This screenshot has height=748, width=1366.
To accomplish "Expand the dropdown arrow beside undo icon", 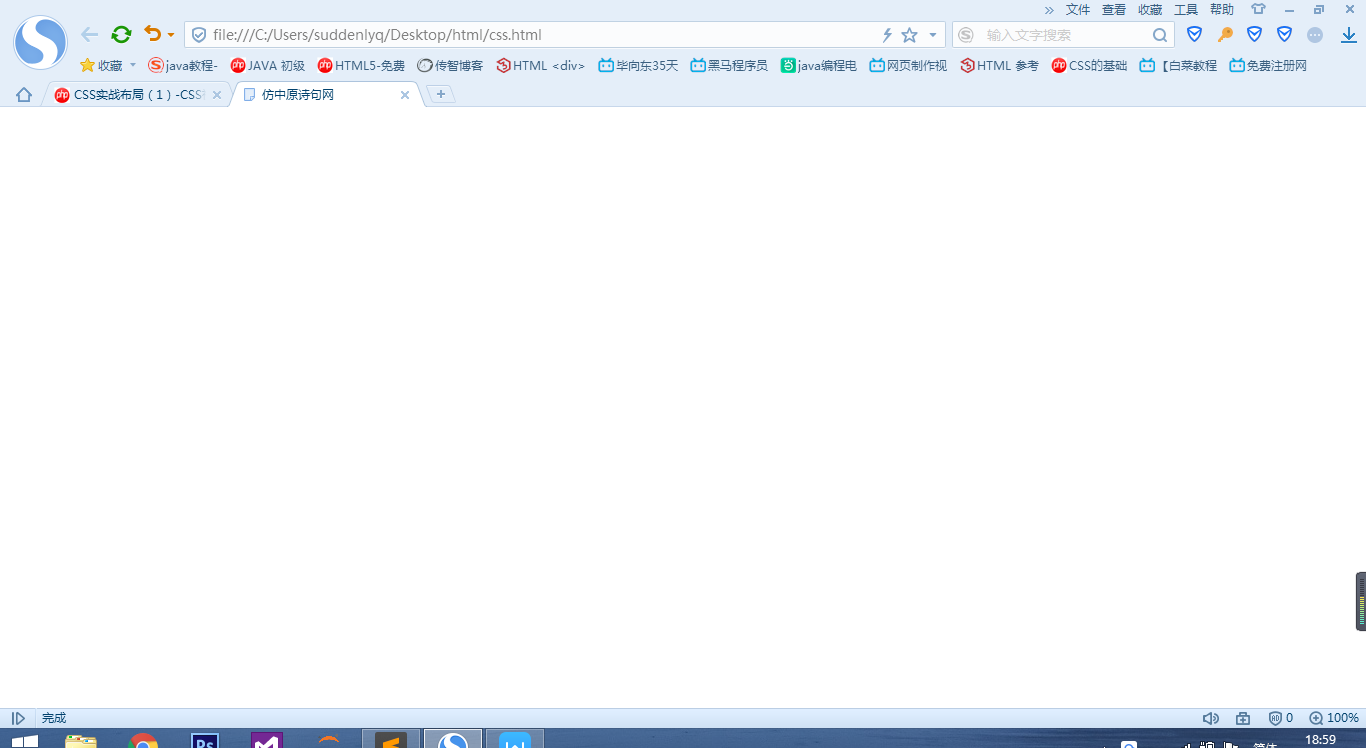I will (x=171, y=35).
